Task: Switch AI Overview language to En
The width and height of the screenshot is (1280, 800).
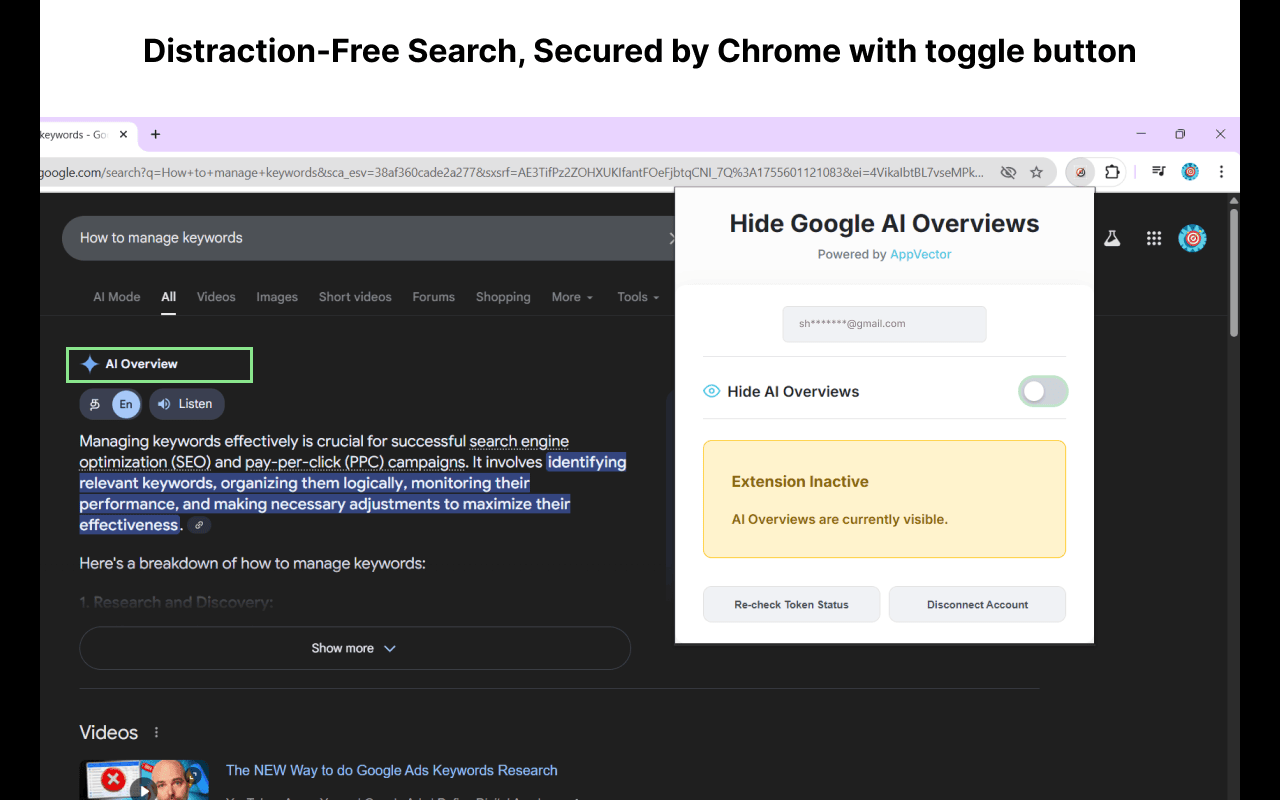Action: point(125,404)
